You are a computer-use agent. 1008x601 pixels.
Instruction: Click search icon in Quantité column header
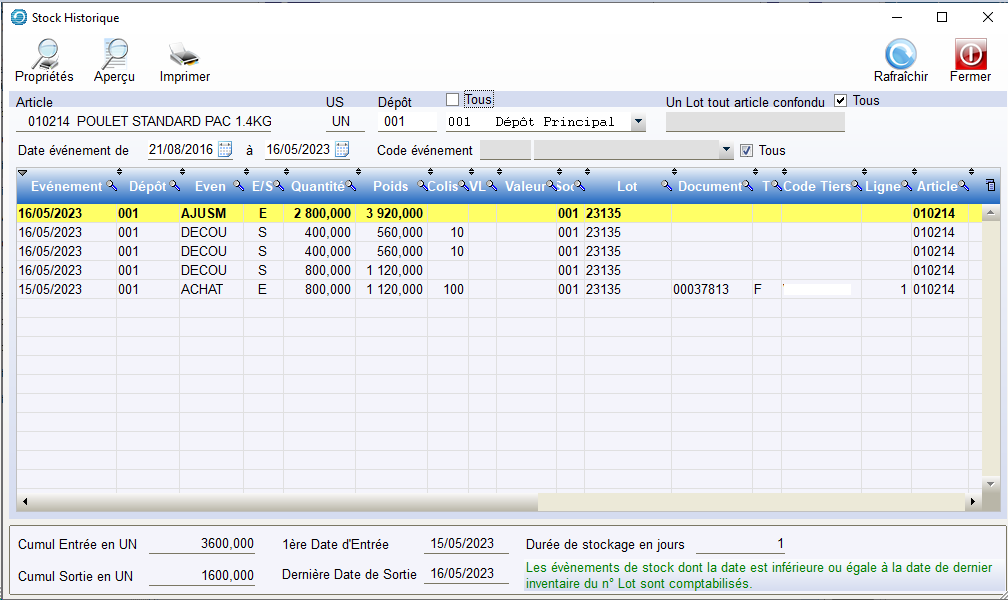[x=350, y=186]
